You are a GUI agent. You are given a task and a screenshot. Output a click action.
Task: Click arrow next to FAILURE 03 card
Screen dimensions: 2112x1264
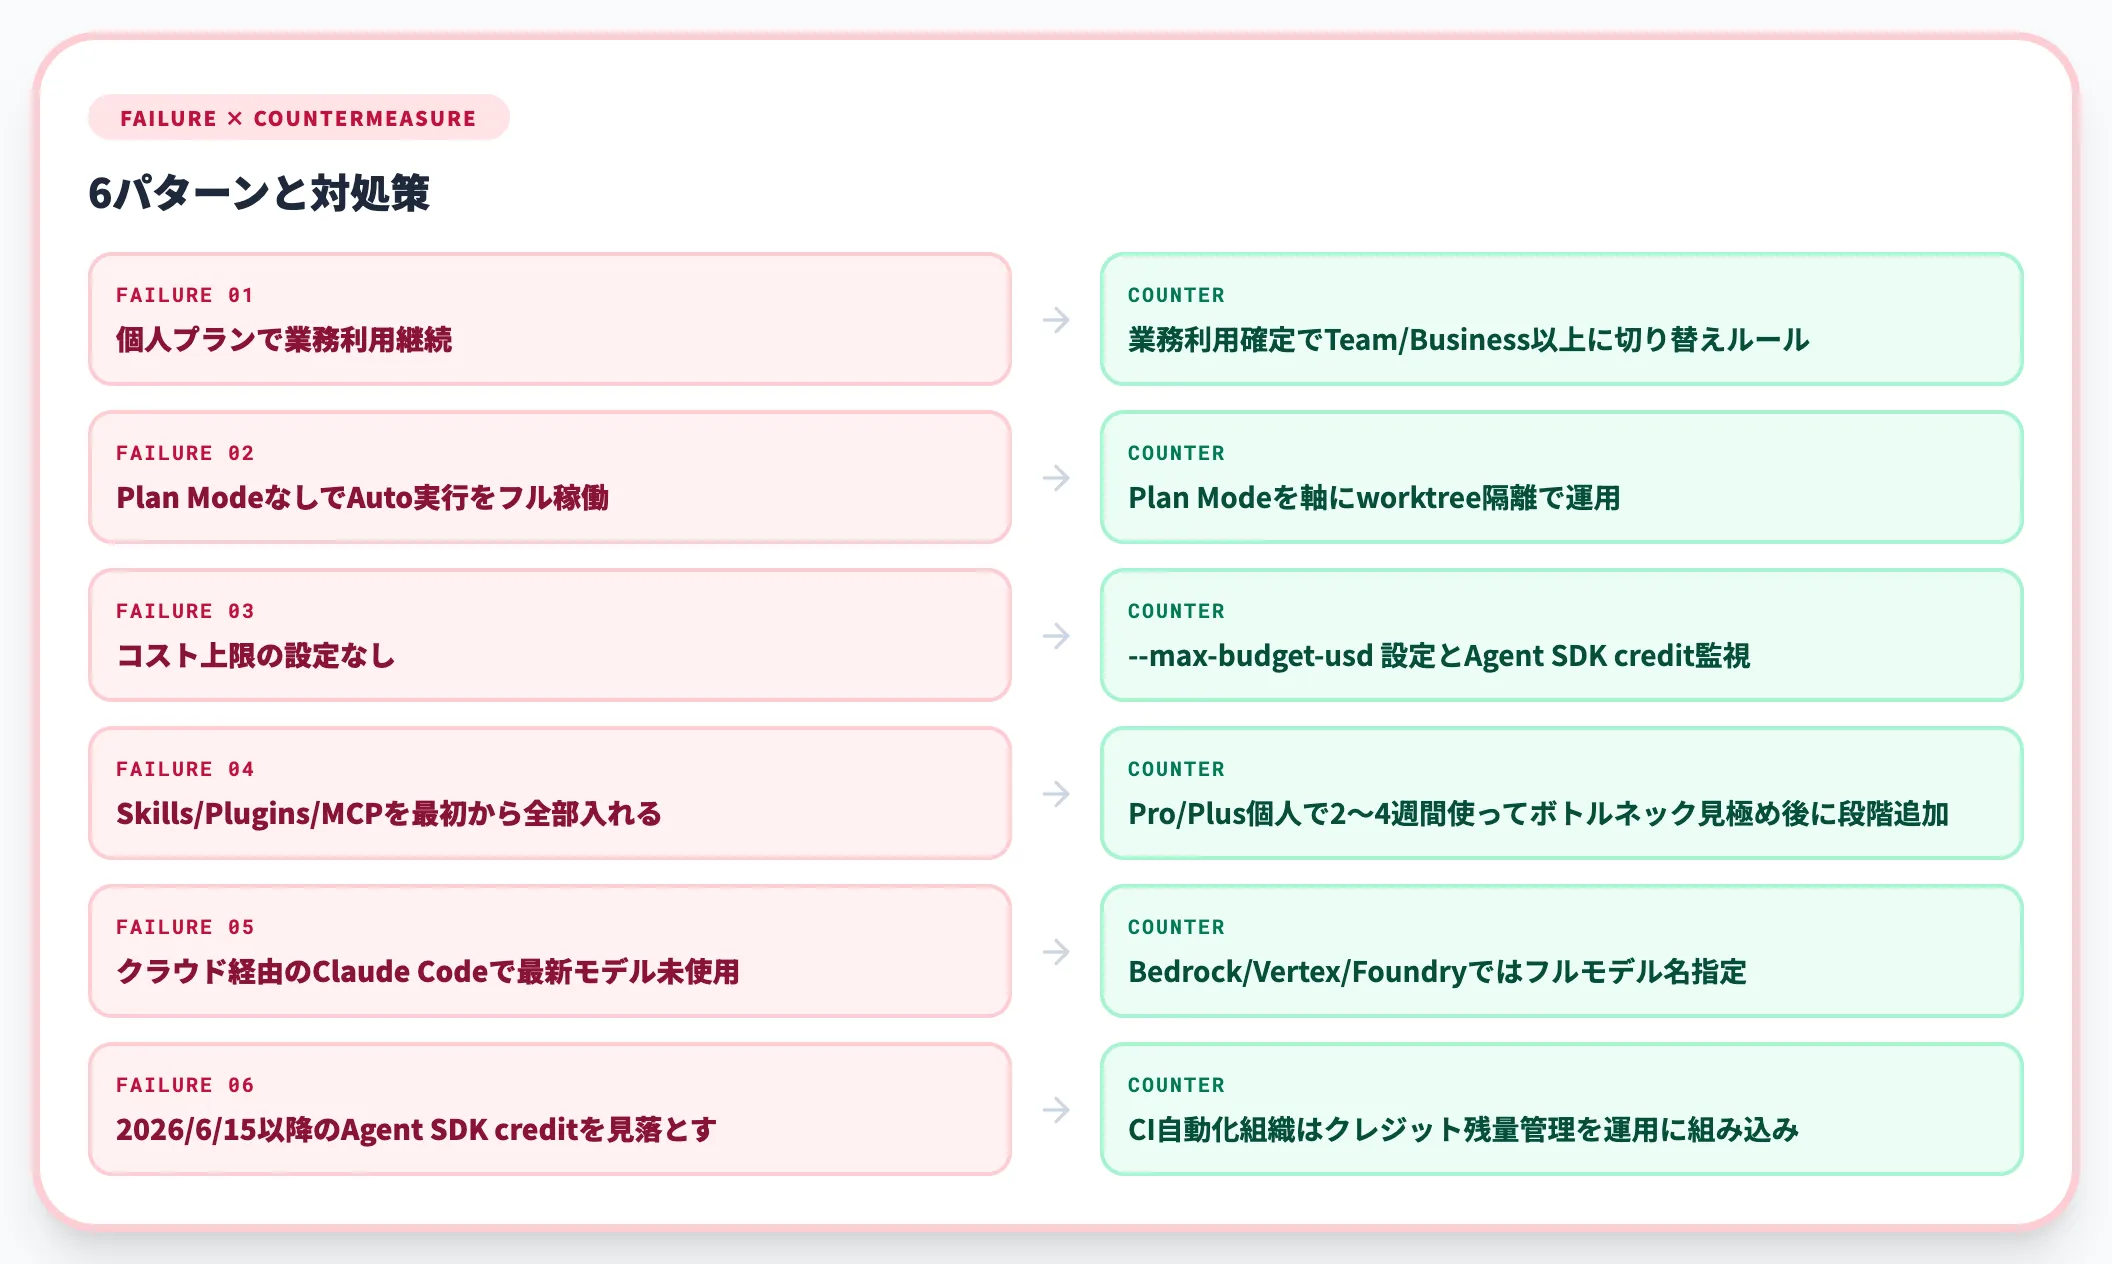coord(1056,636)
